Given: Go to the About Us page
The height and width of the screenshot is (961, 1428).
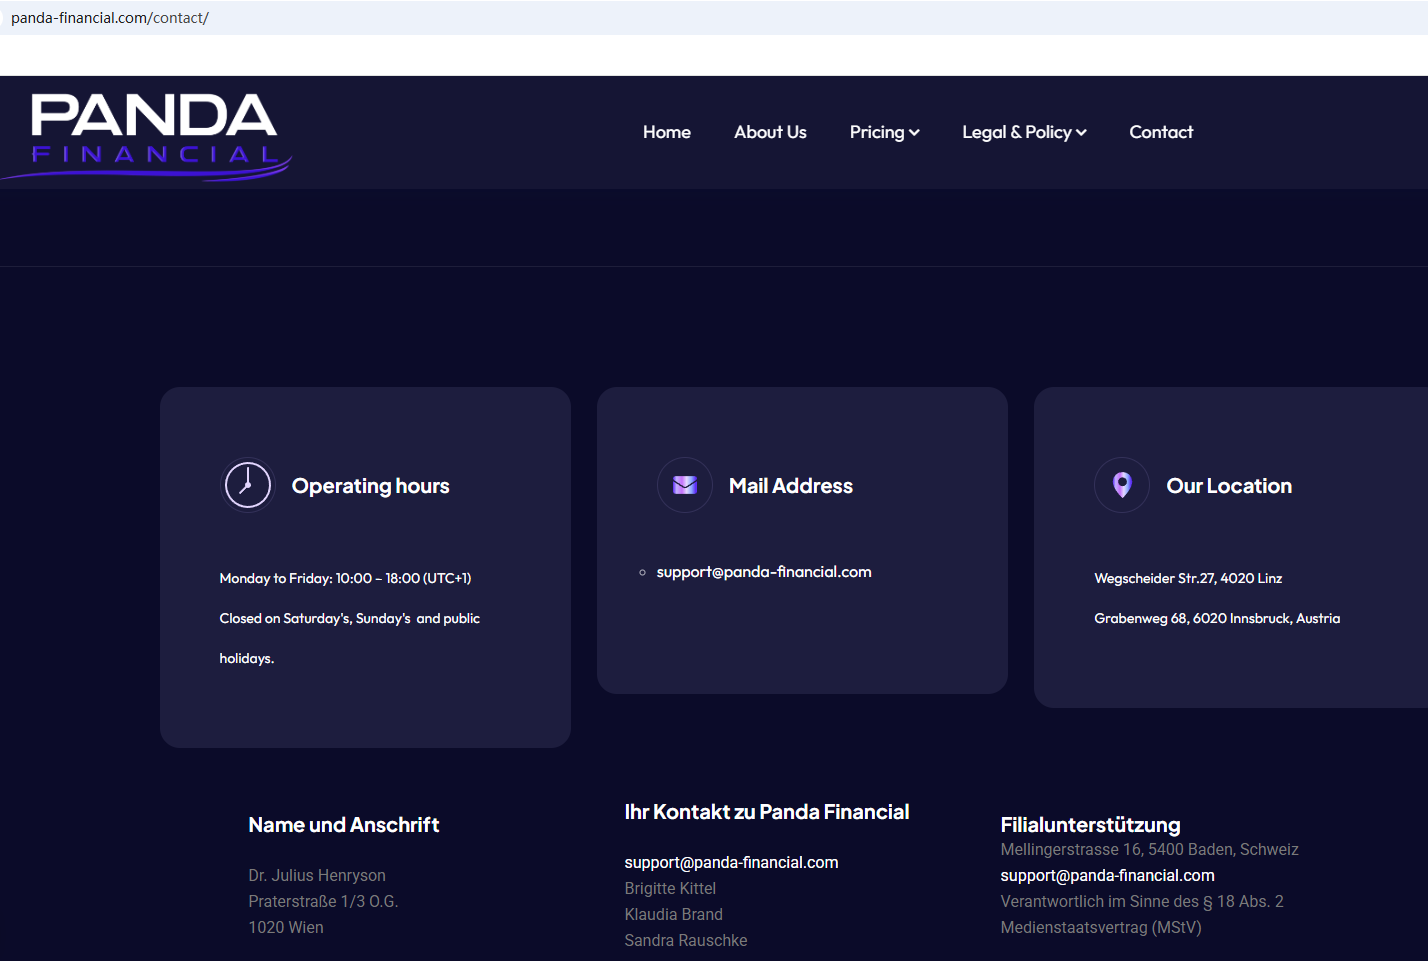Looking at the screenshot, I should pos(770,132).
